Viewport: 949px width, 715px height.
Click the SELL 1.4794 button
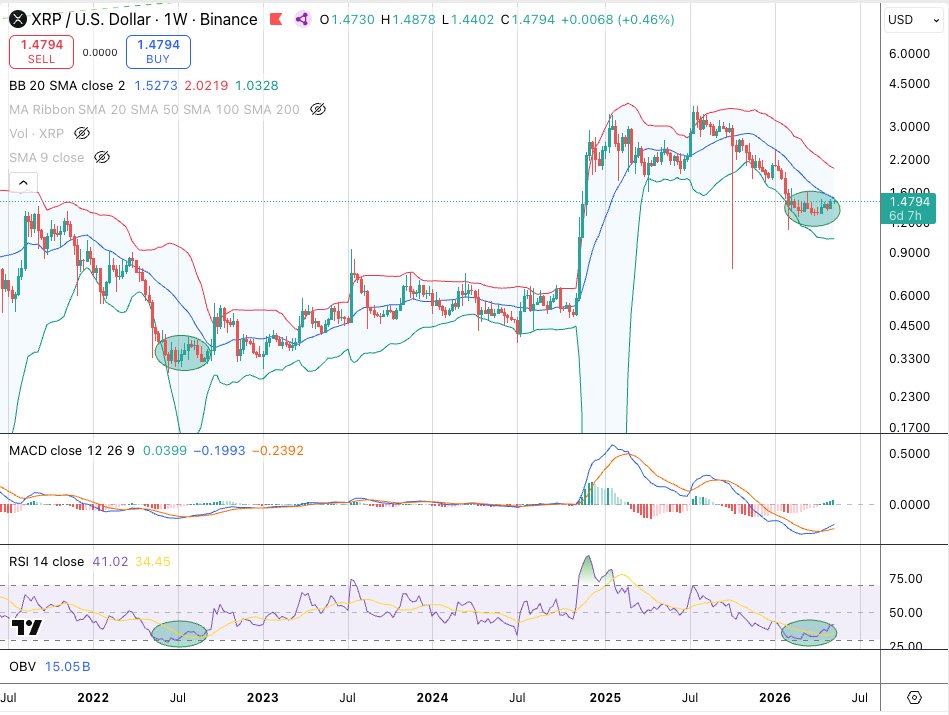click(41, 51)
